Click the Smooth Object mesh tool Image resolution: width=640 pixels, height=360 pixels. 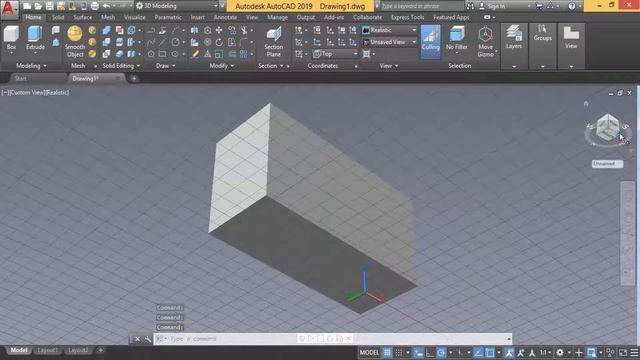(75, 41)
